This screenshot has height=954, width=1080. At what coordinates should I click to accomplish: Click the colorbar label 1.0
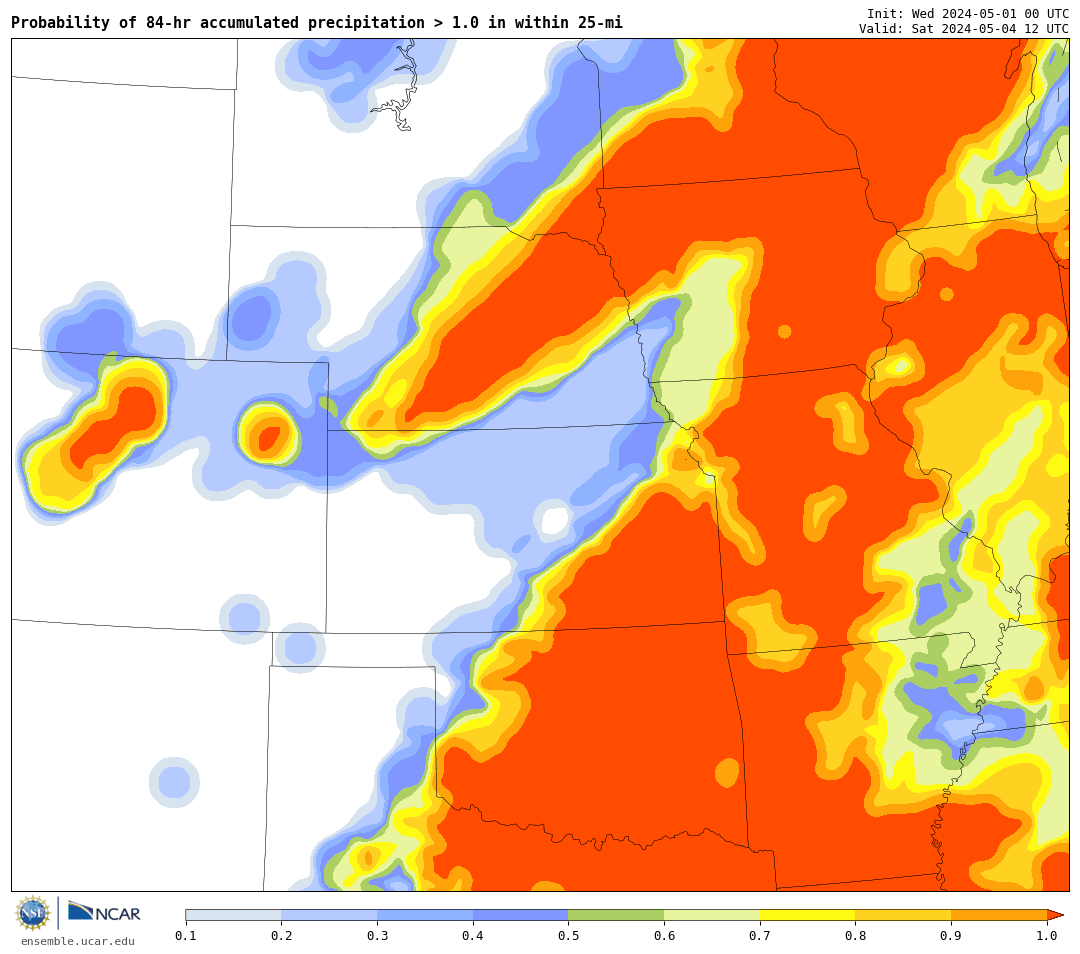tap(1047, 935)
